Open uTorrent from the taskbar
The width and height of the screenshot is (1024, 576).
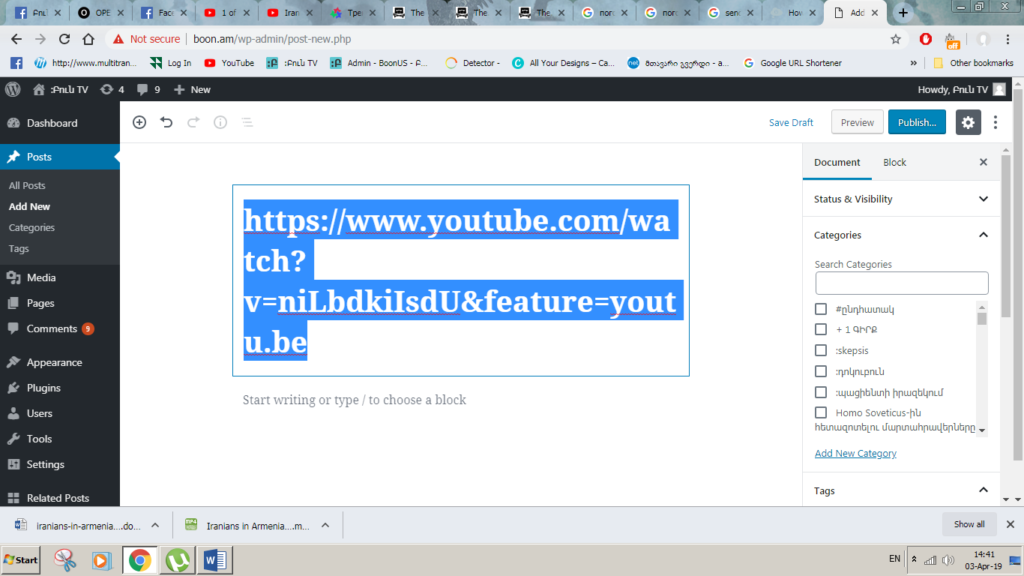[x=177, y=560]
